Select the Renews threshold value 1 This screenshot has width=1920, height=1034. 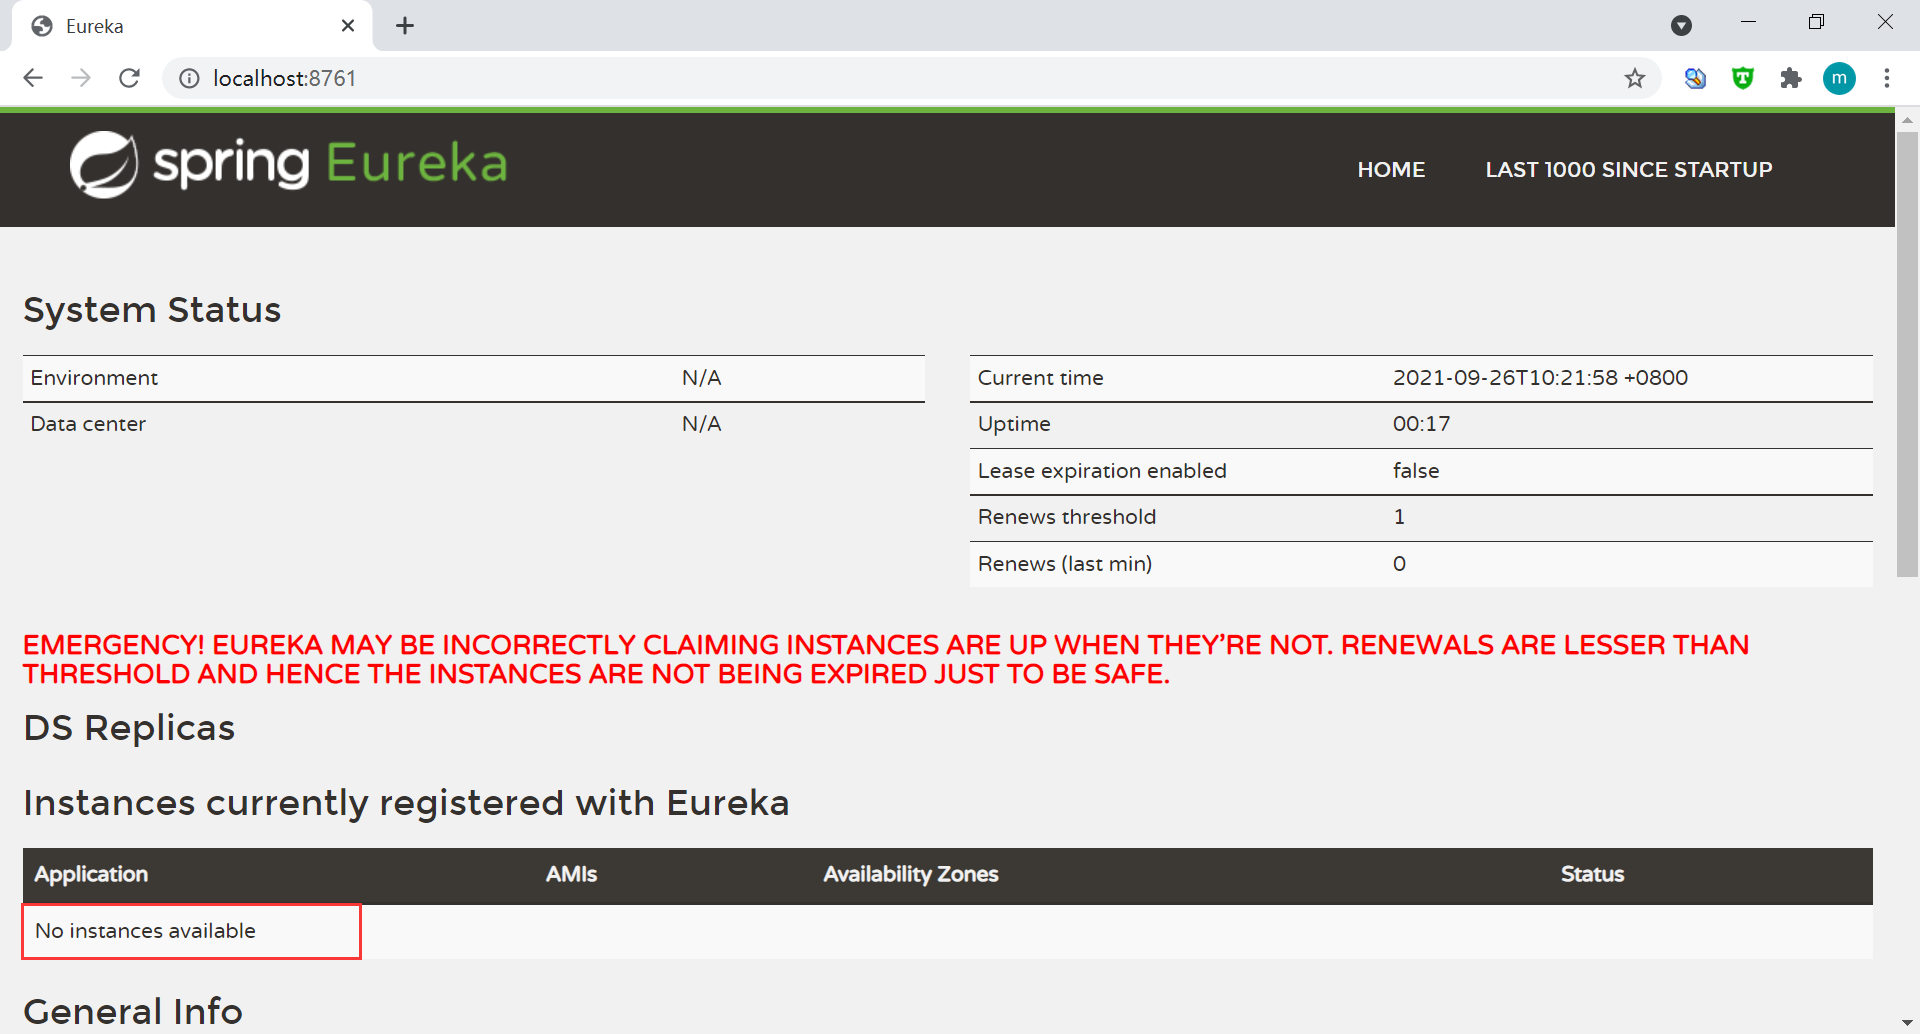coord(1399,517)
